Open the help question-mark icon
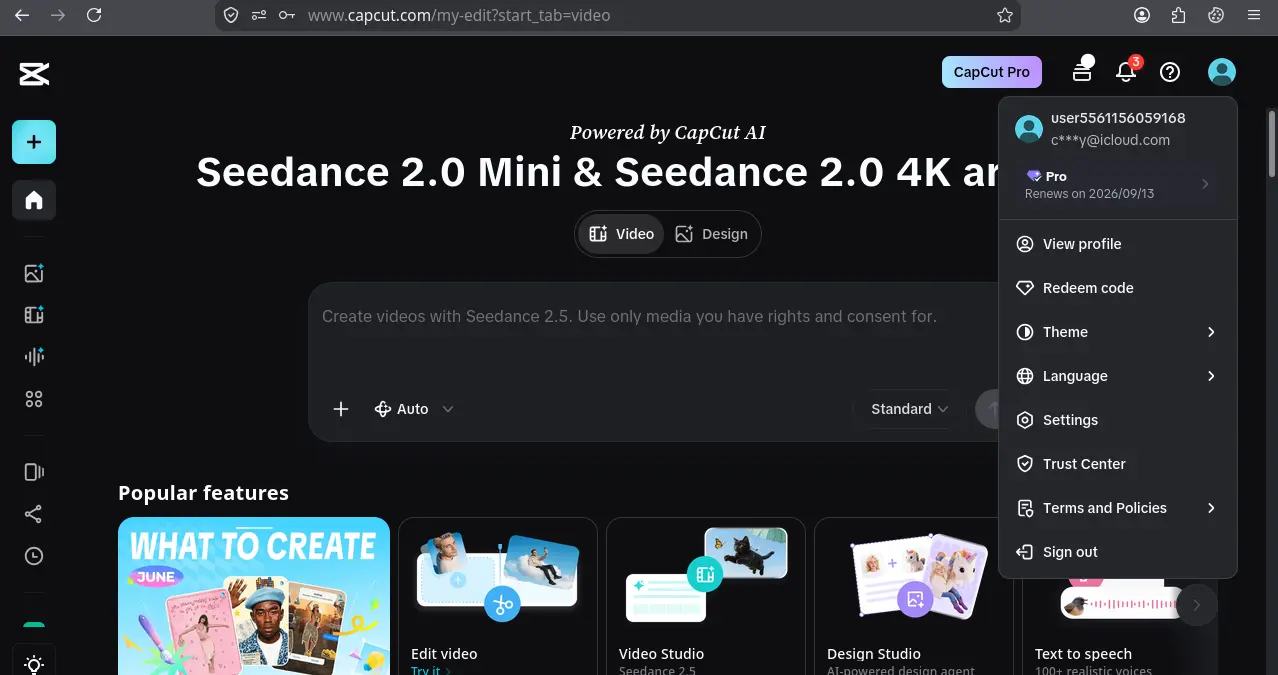The image size is (1278, 675). click(x=1170, y=72)
